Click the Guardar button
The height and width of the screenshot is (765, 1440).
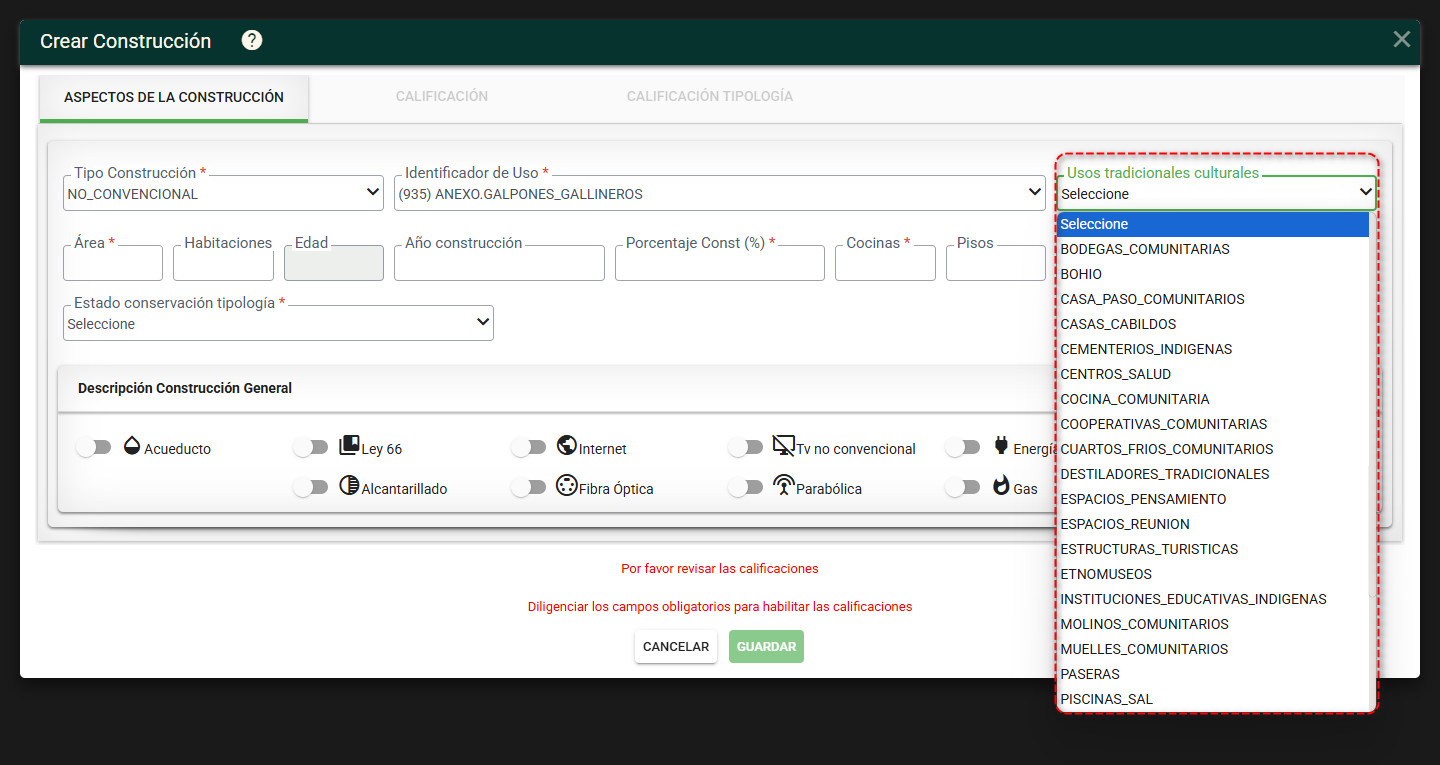coord(767,647)
